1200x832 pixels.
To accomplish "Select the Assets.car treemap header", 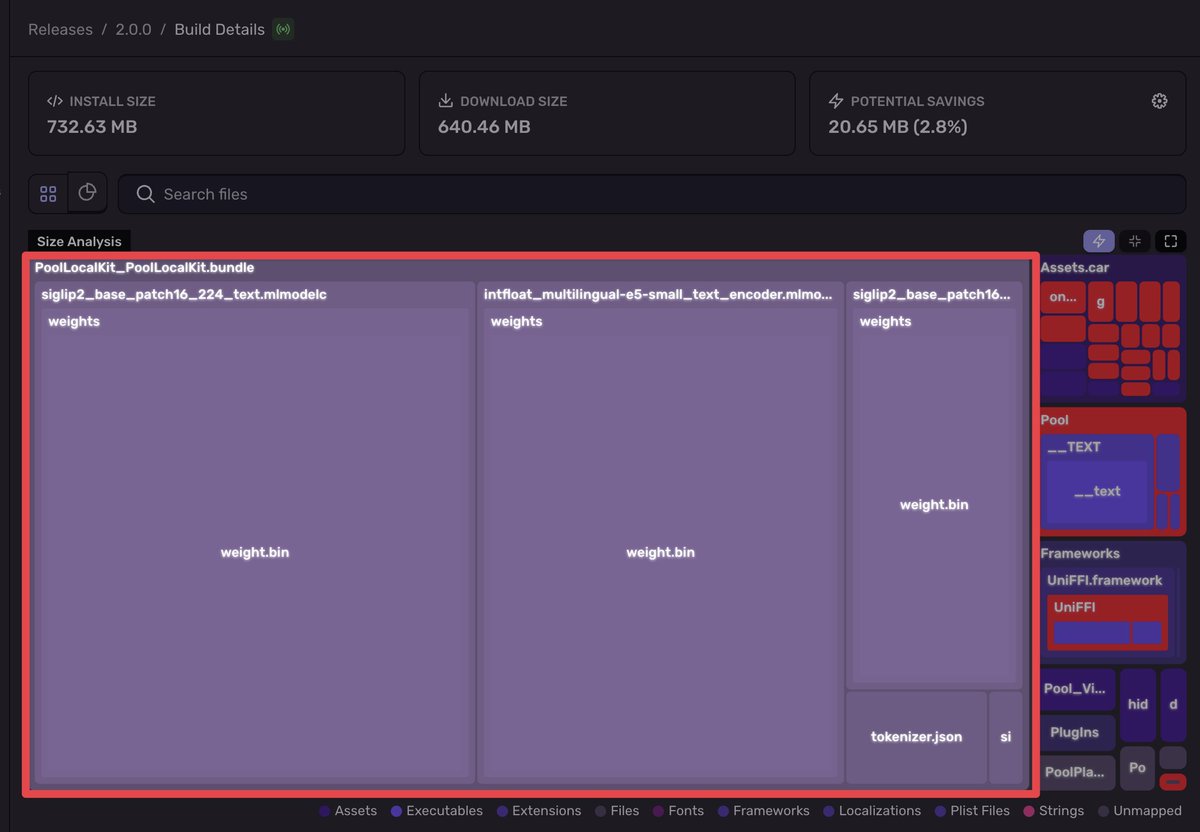I will 1074,268.
